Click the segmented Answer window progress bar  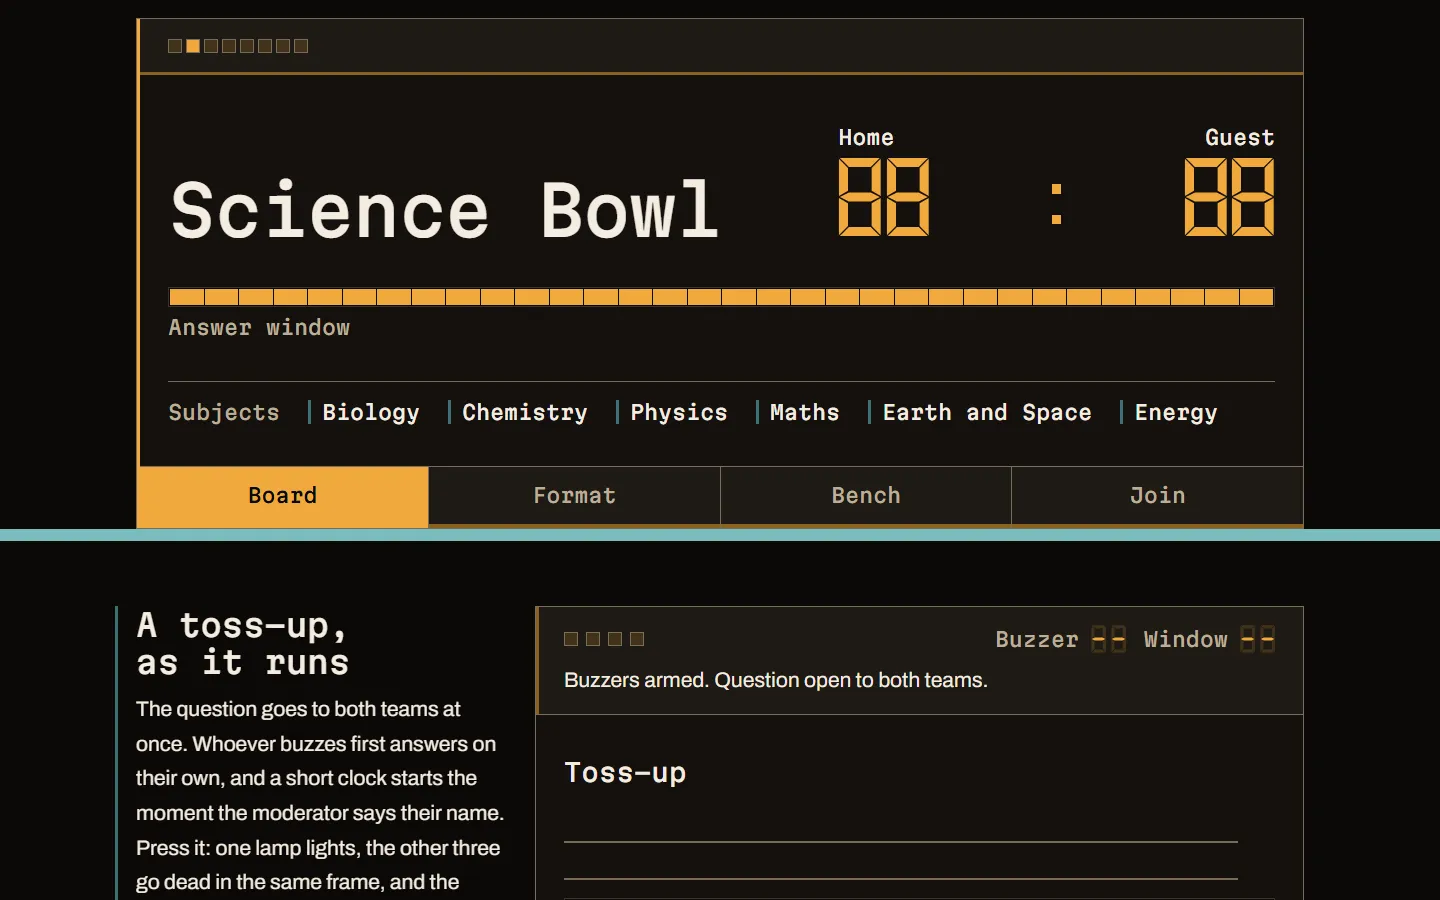click(x=721, y=297)
